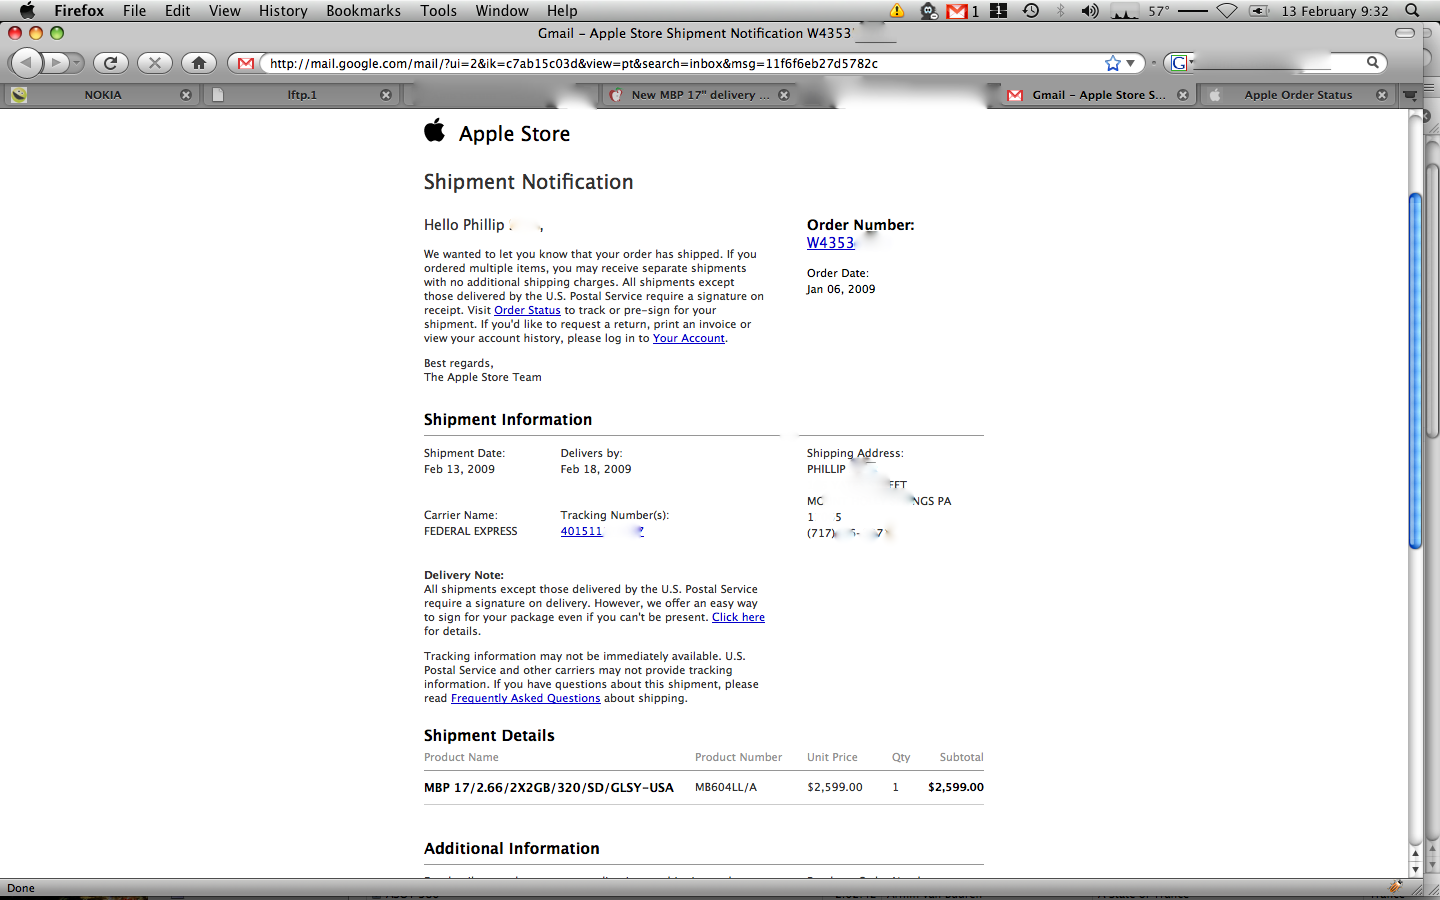
Task: Open the Help menu
Action: tap(562, 11)
